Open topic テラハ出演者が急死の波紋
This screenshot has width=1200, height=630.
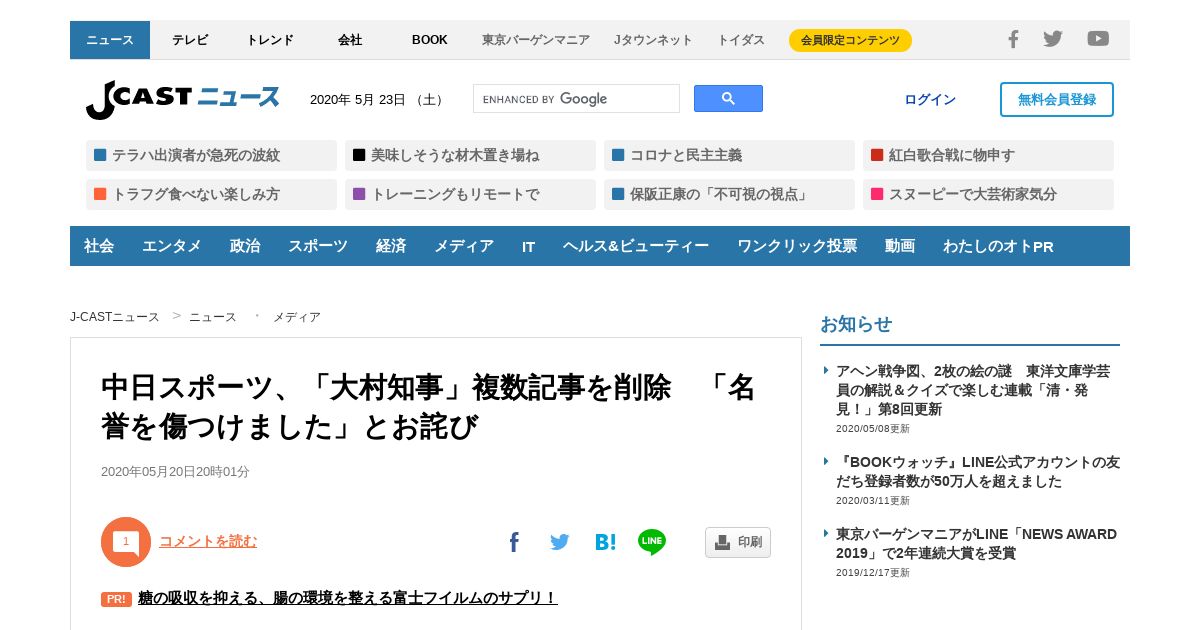[x=211, y=155]
